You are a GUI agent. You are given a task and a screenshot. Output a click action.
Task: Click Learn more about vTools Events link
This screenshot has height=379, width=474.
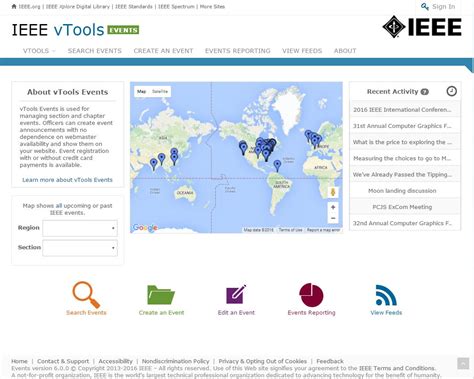[67, 180]
